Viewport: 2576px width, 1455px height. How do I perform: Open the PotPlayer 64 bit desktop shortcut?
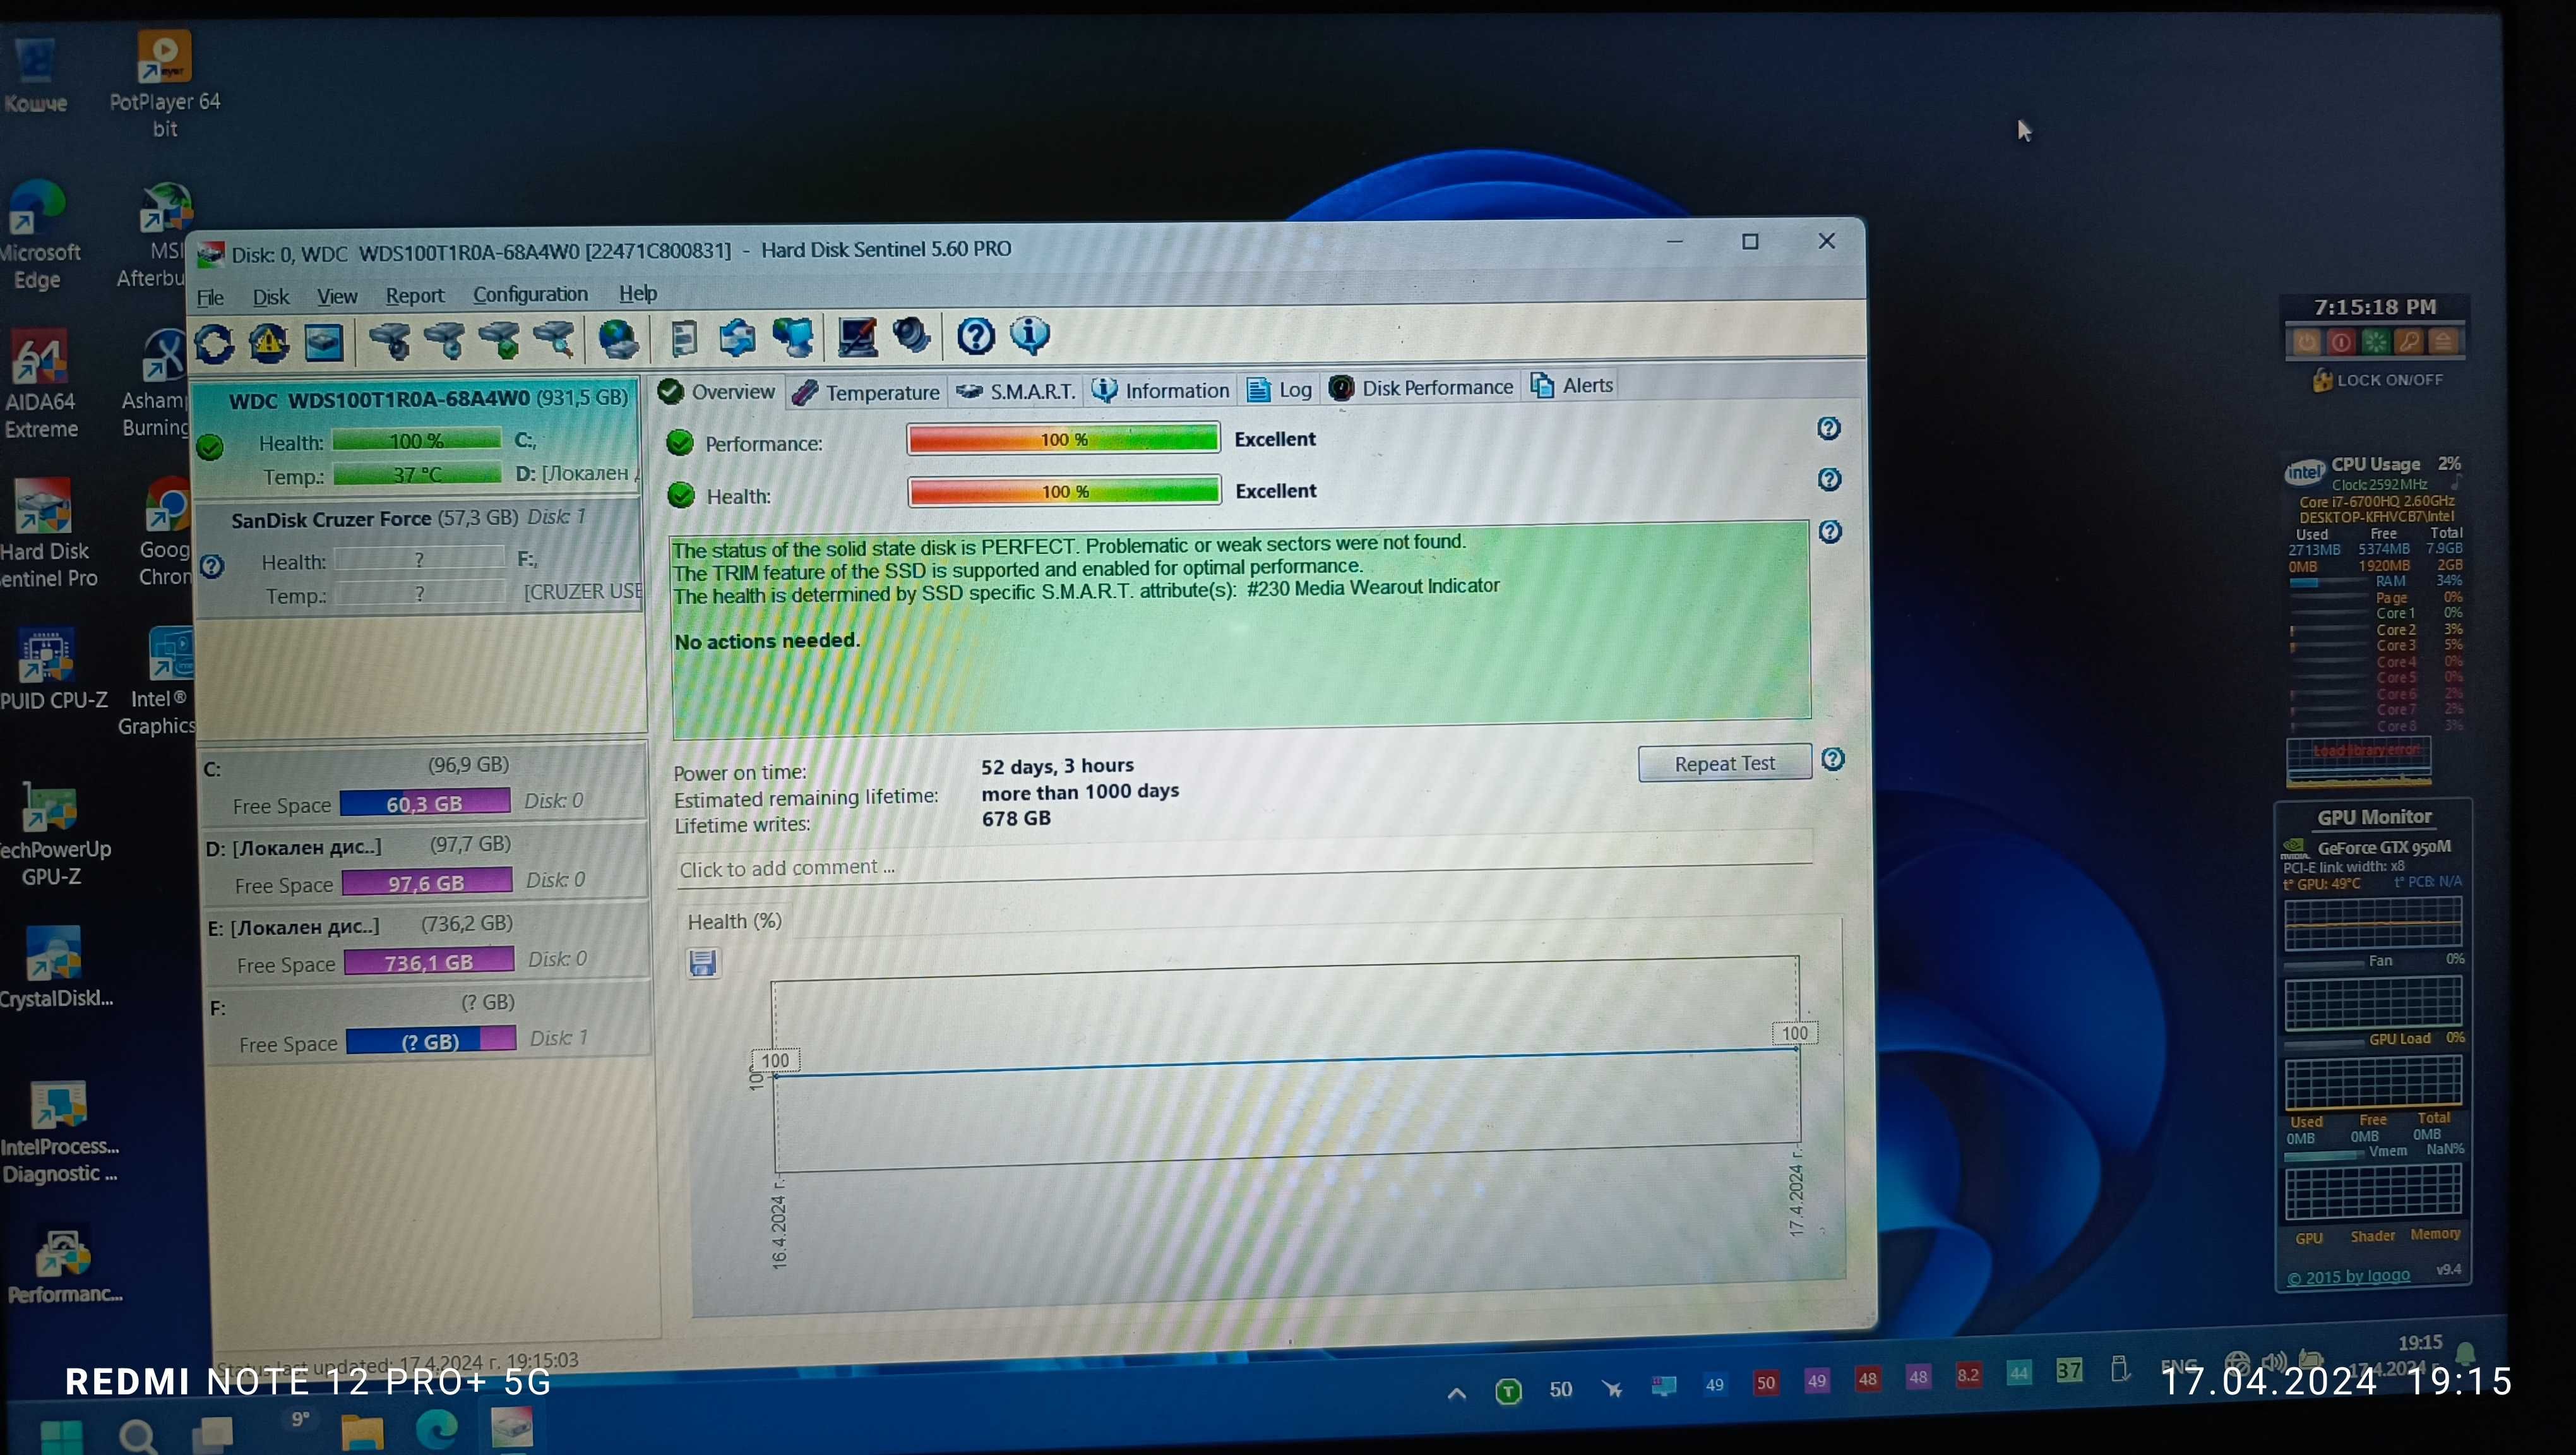pos(165,84)
